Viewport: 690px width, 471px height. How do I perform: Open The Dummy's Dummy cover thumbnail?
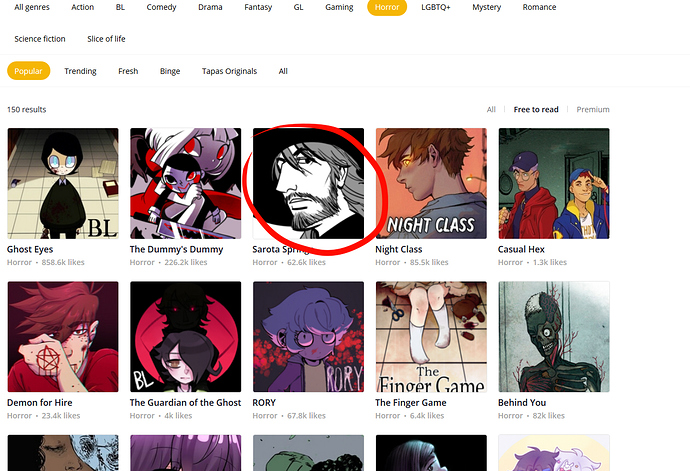coord(185,183)
